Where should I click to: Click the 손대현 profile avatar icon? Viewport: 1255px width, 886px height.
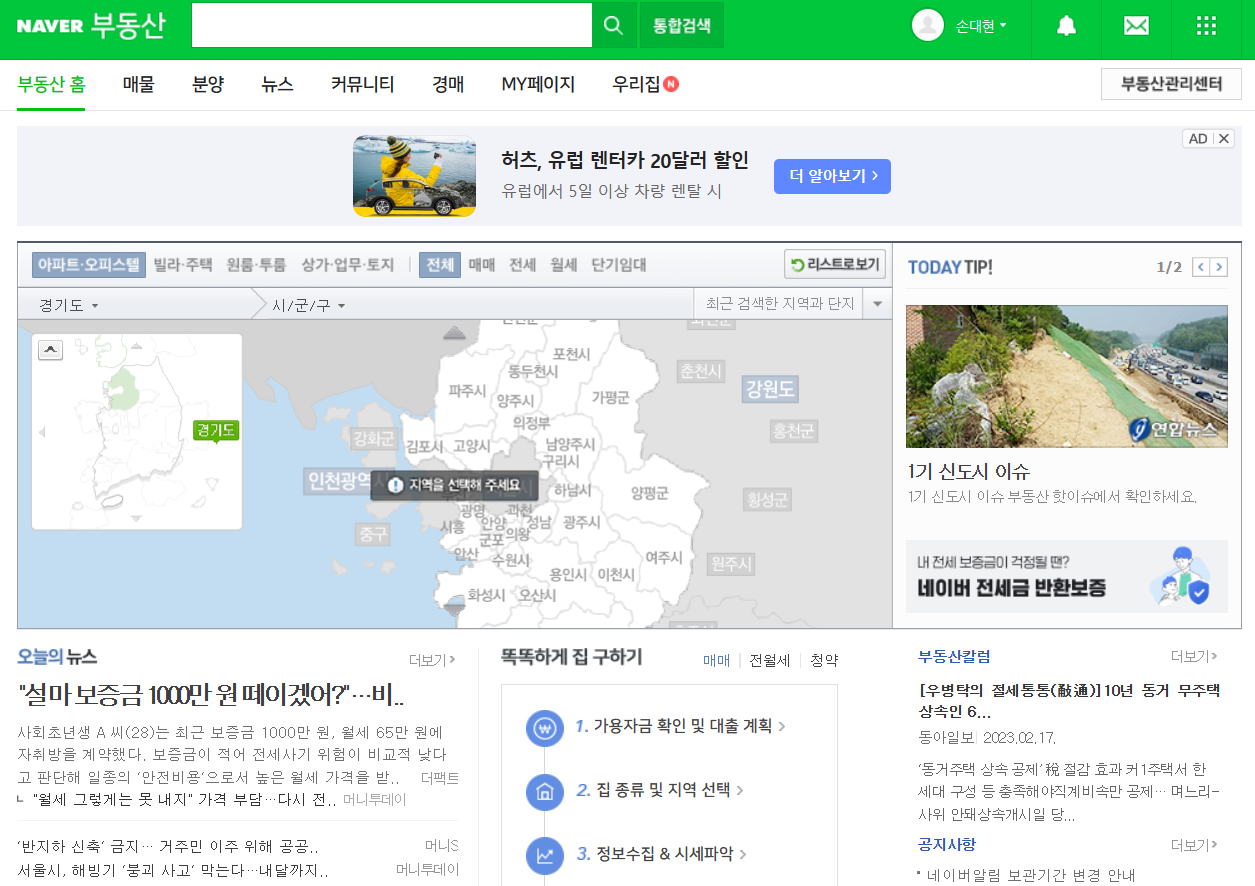(x=928, y=26)
